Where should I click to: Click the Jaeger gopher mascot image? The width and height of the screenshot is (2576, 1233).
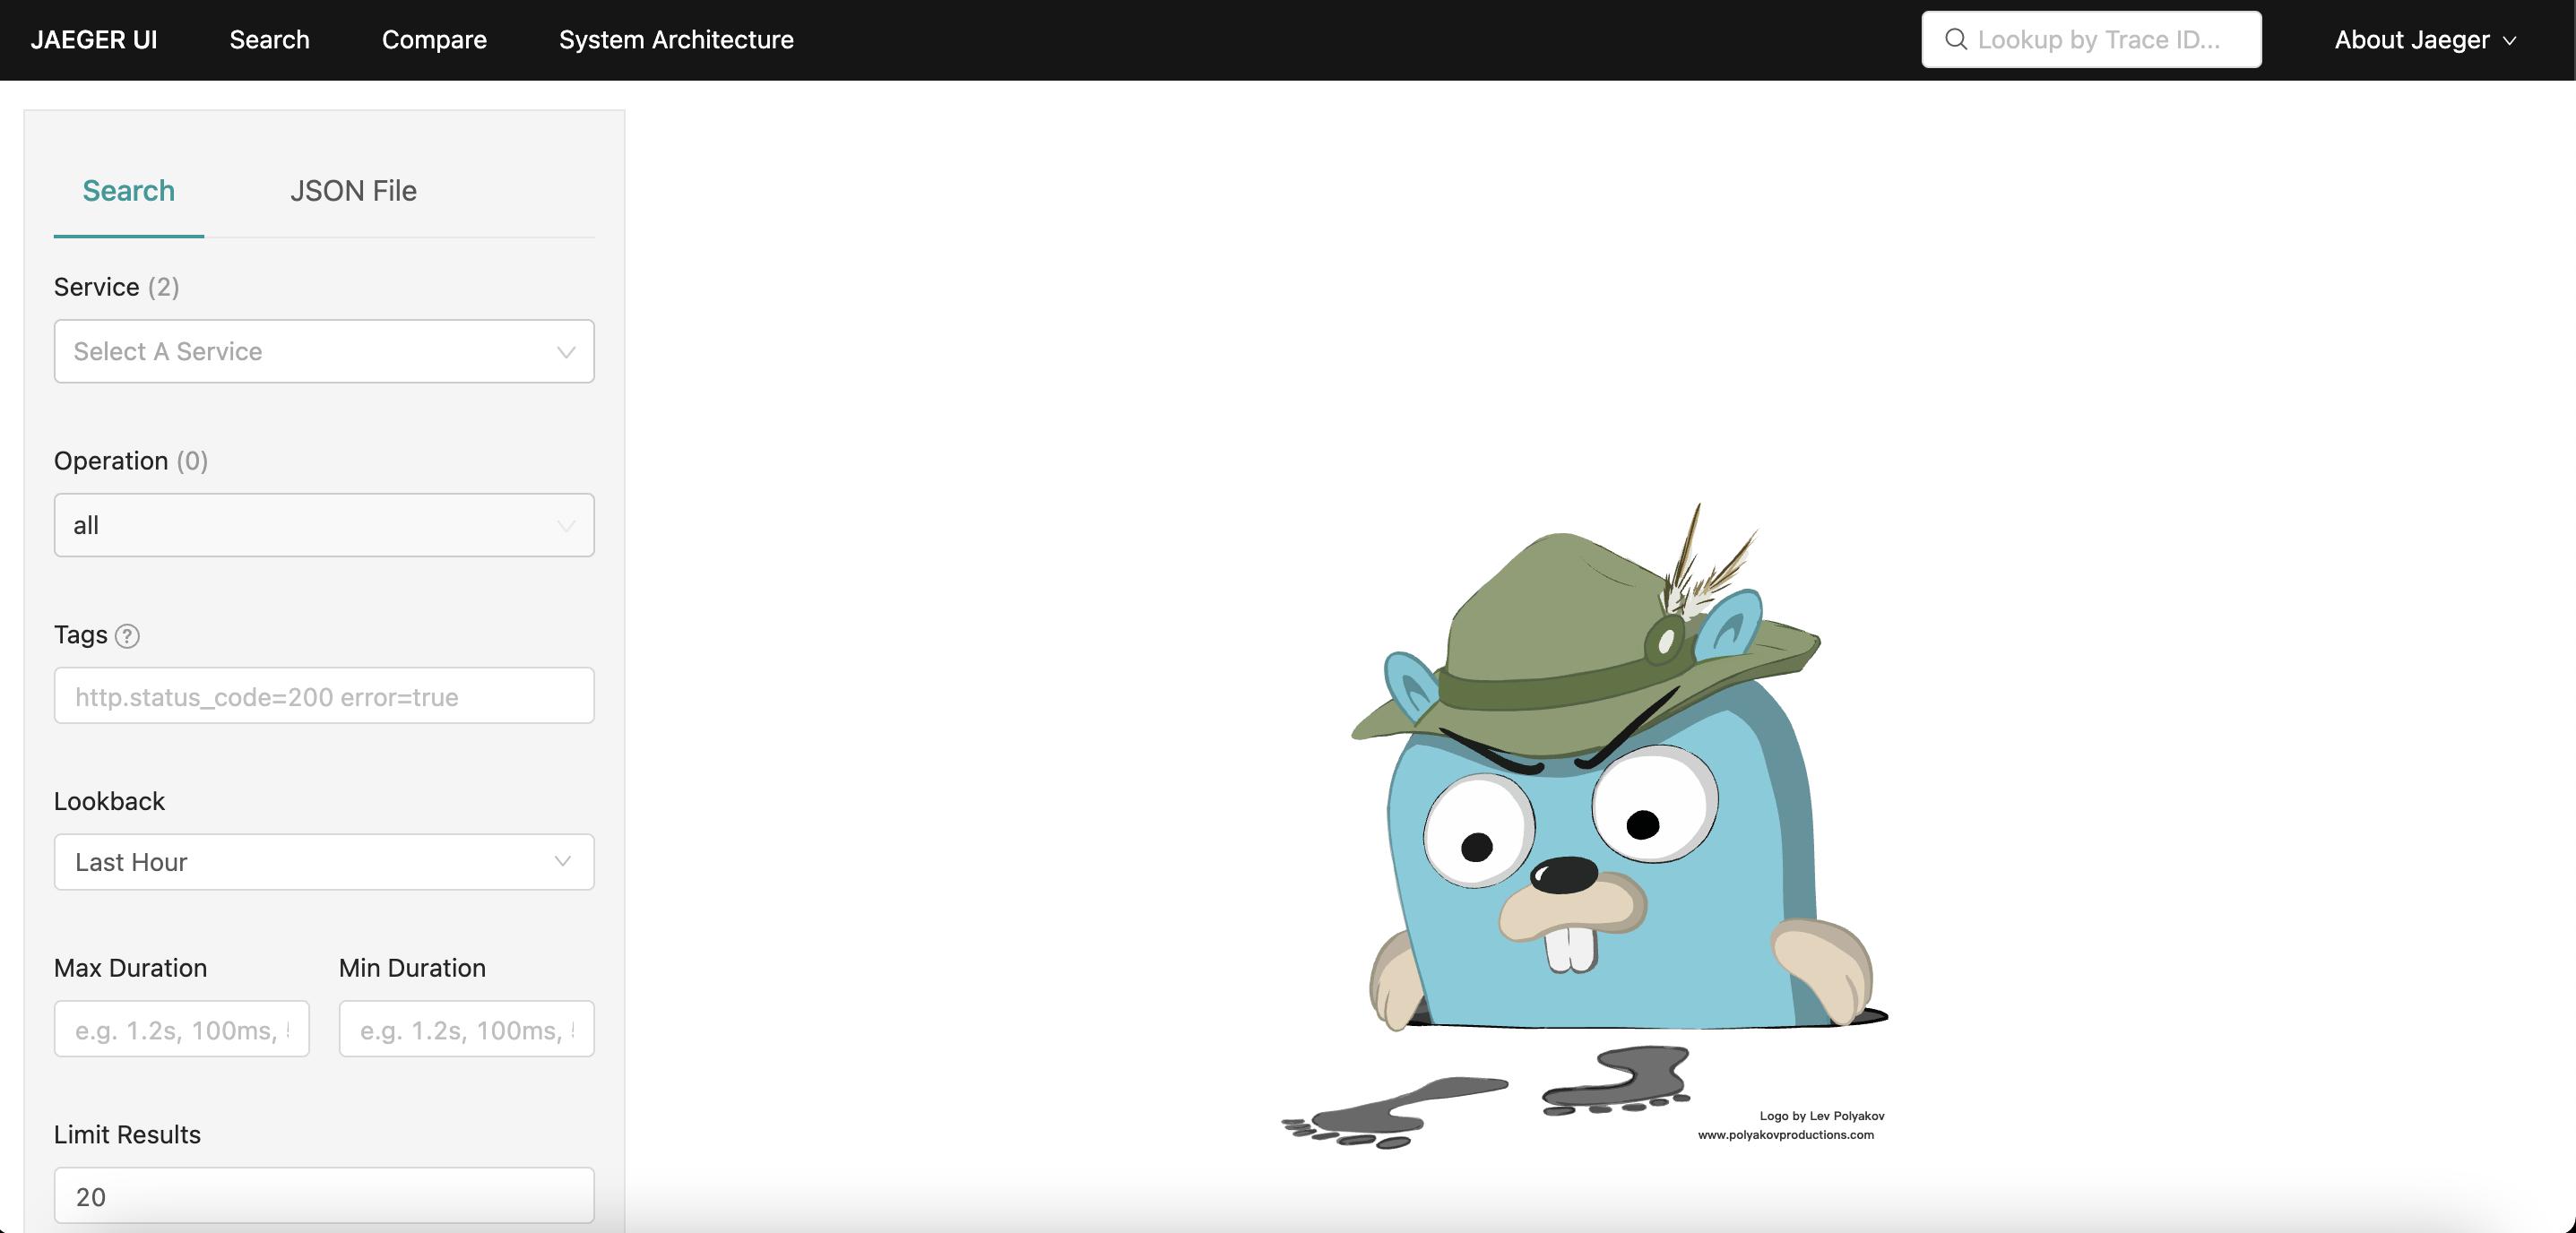pos(1585,825)
